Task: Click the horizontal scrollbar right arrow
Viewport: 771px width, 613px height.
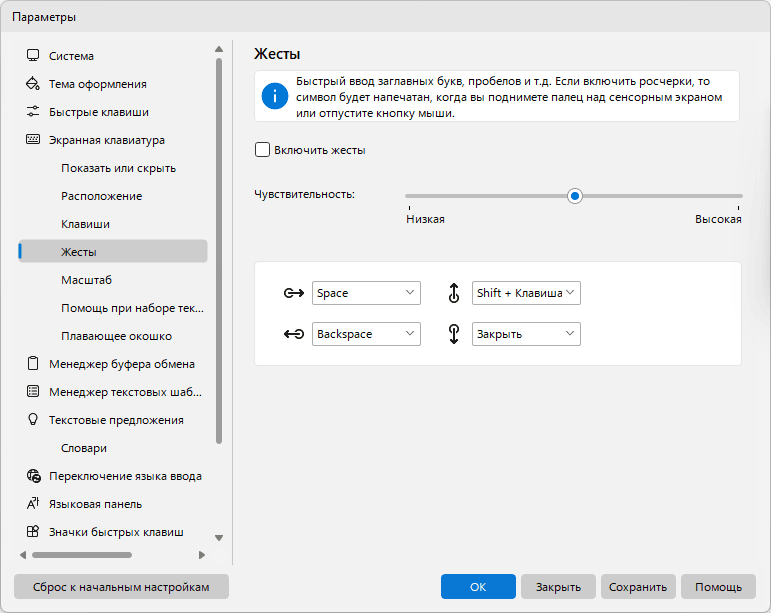Action: tap(202, 555)
